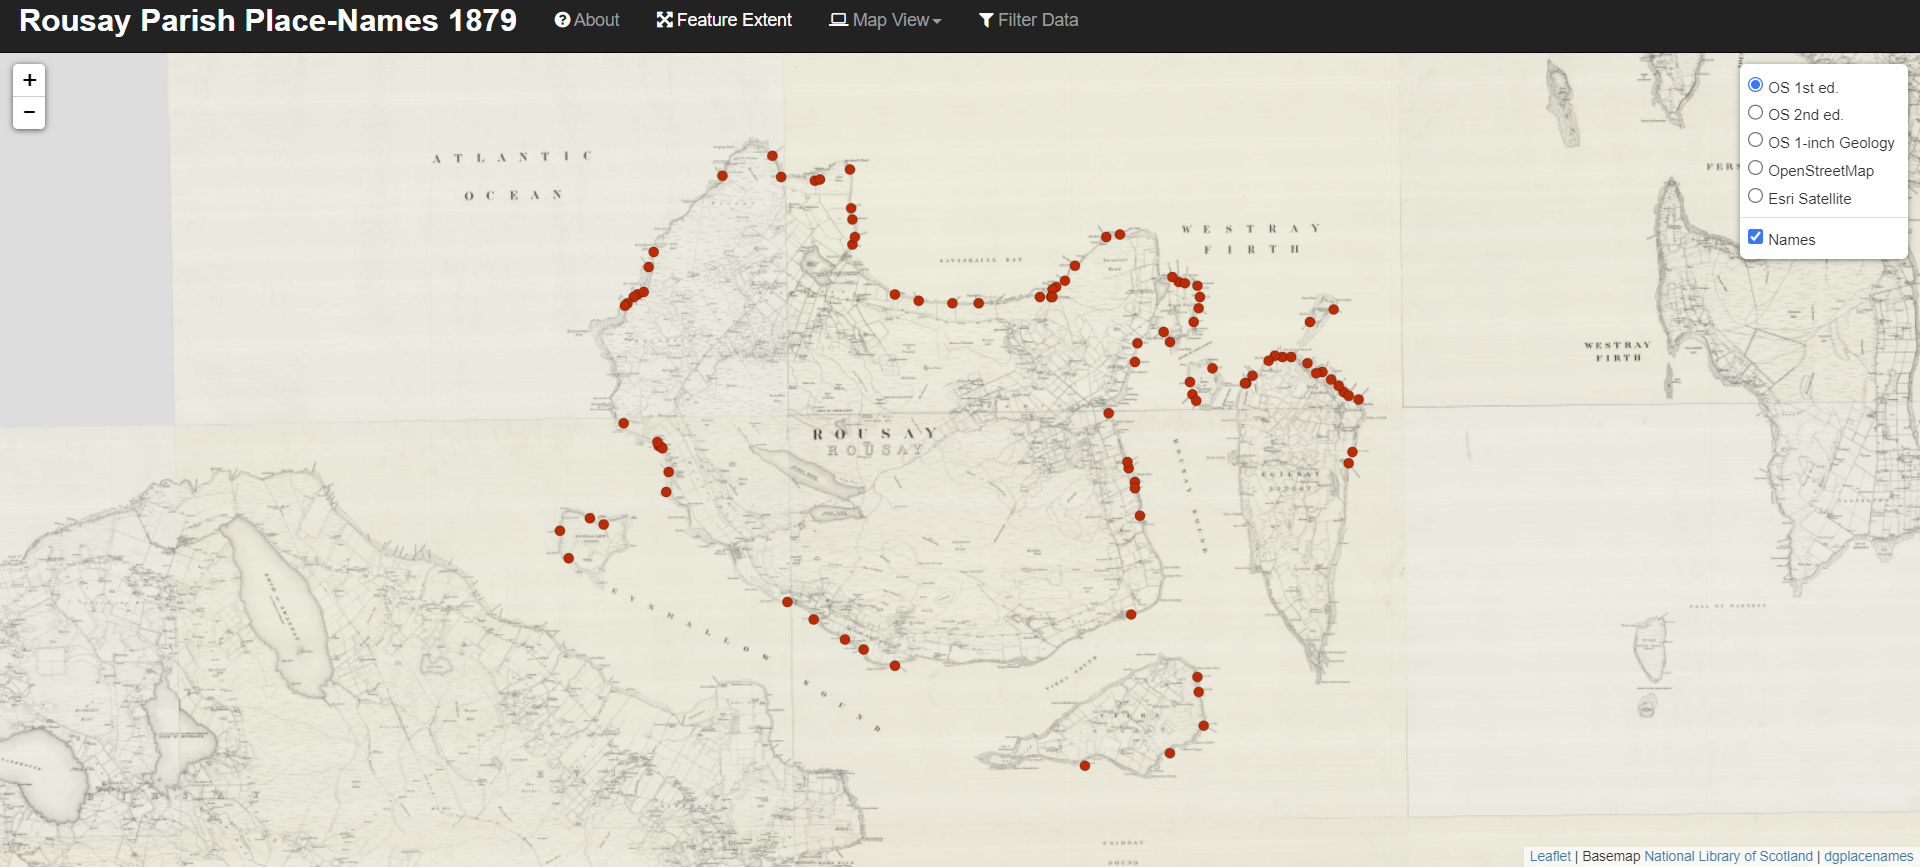1920x867 pixels.
Task: Open the Leaflet attribution link
Action: 1550,856
